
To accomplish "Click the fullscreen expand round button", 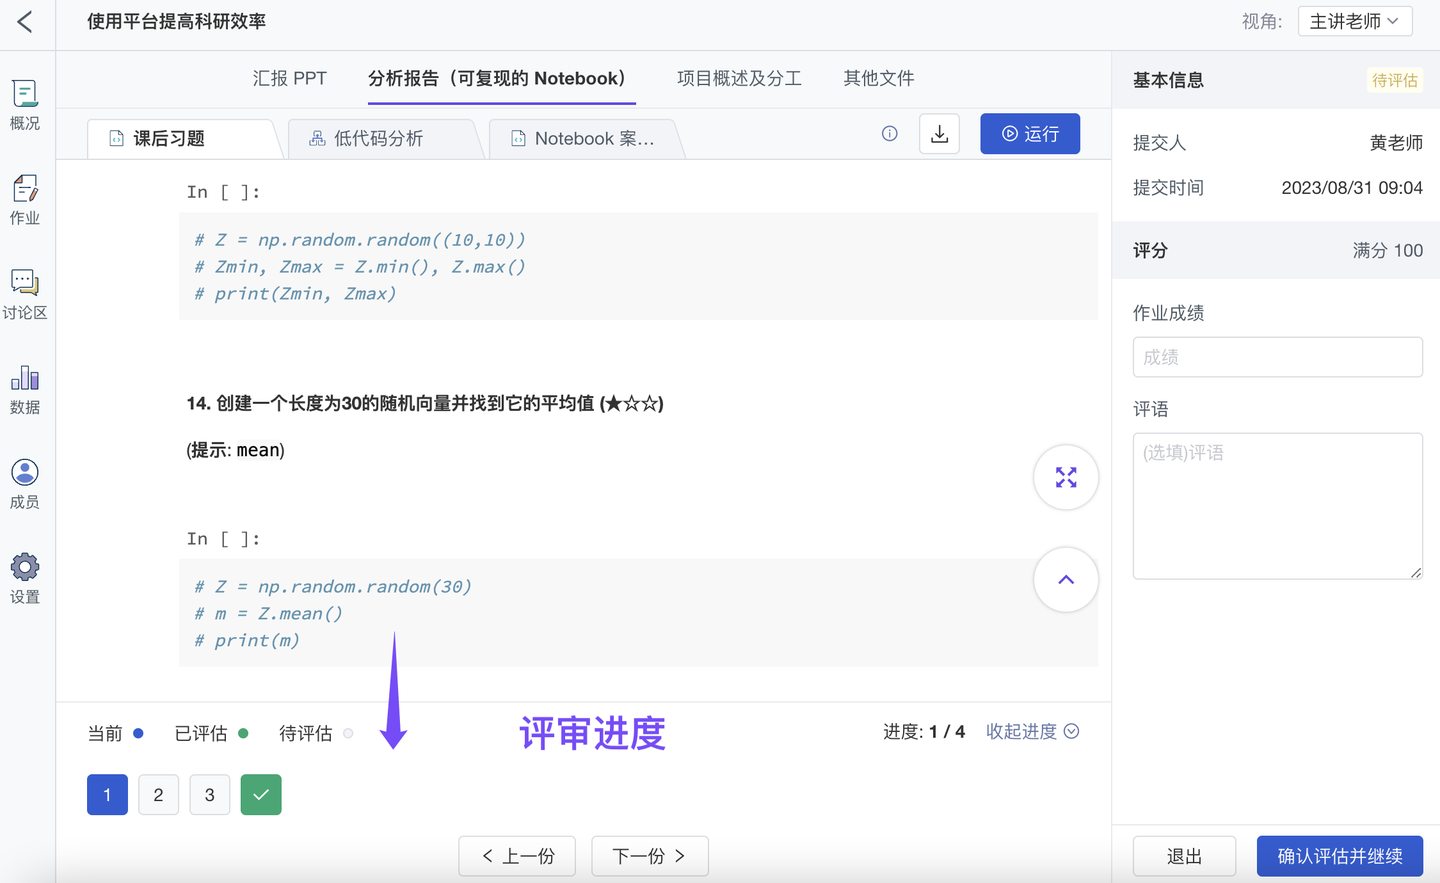I will point(1066,477).
